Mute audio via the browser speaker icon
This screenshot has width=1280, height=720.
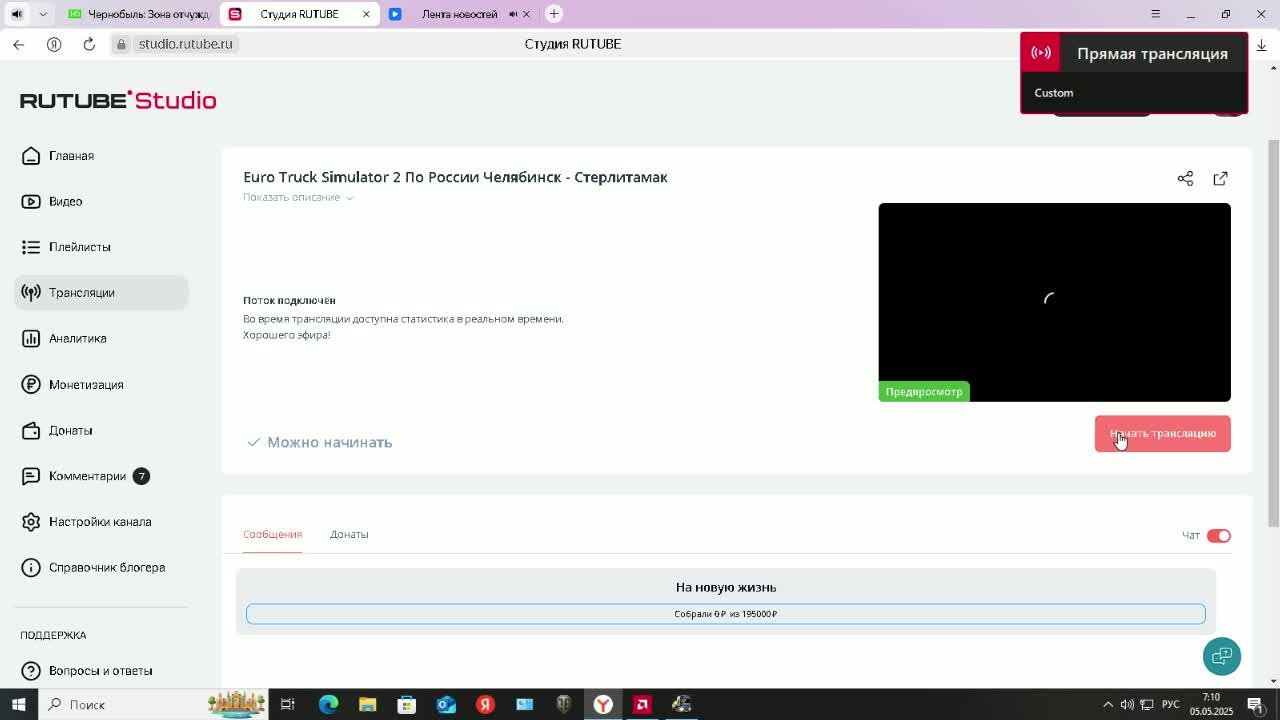(17, 14)
